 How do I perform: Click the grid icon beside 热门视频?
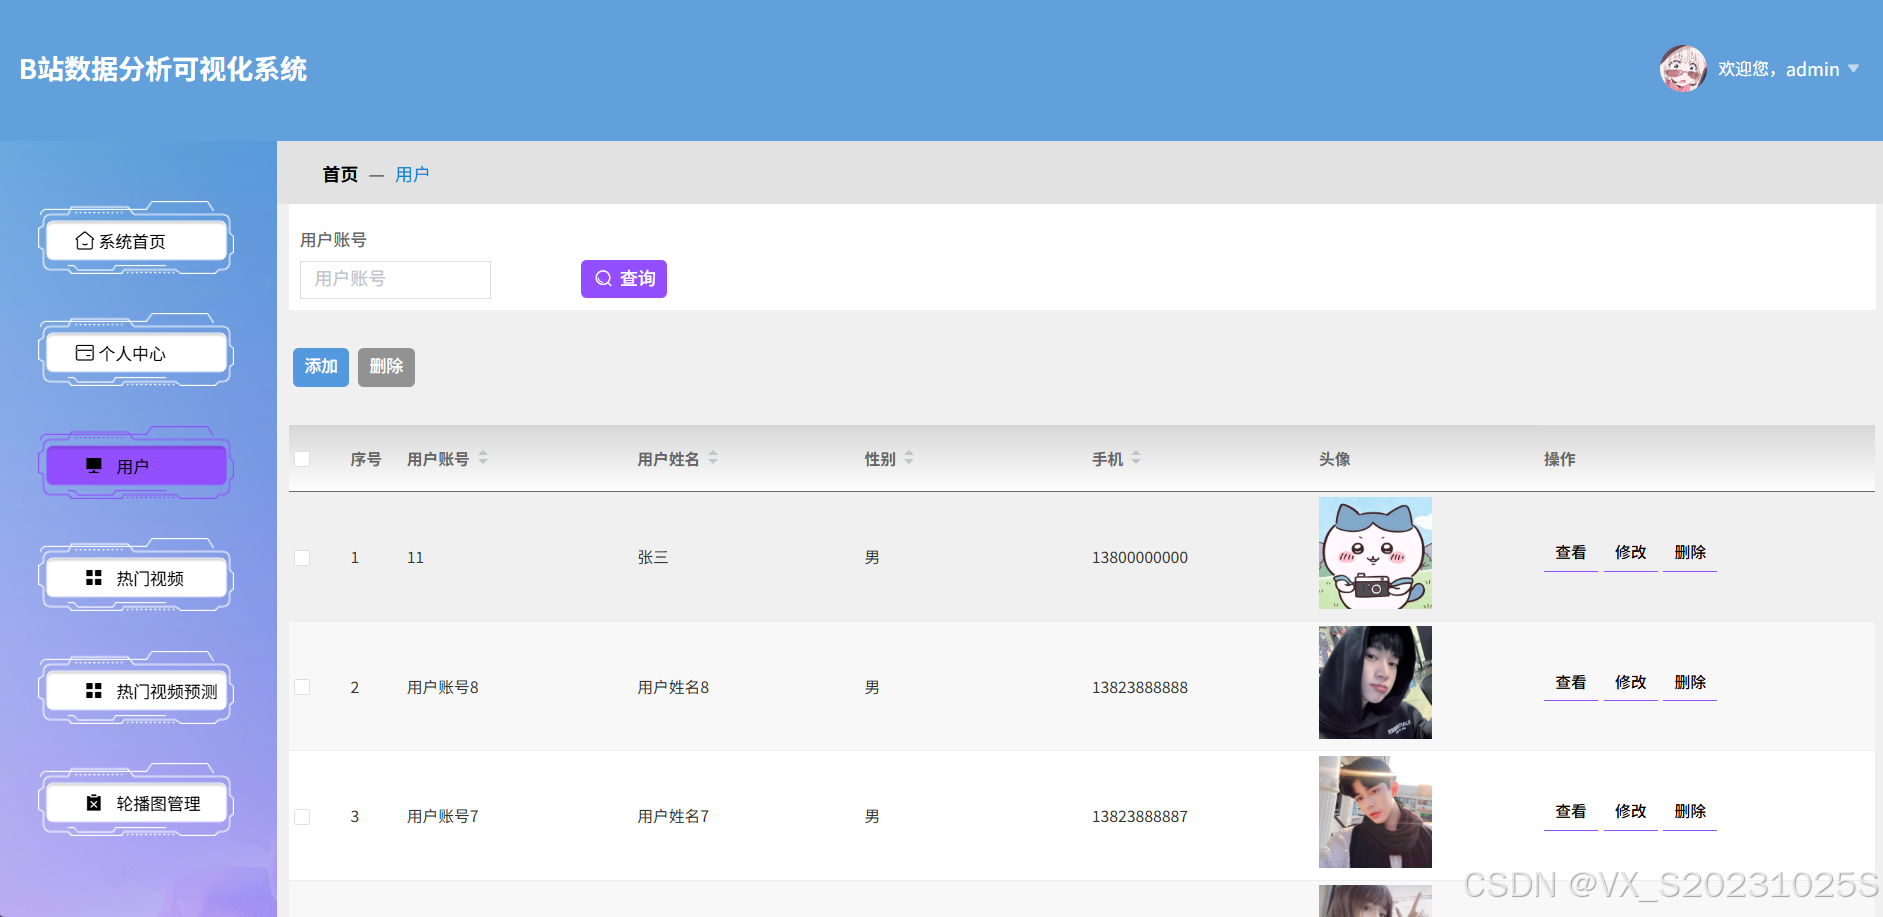click(94, 578)
